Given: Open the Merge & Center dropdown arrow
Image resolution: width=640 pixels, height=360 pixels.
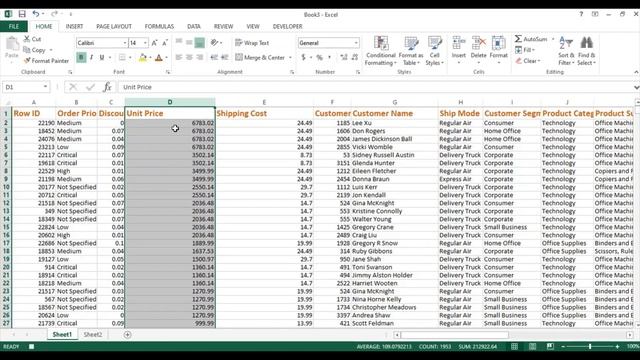Looking at the screenshot, I should pyautogui.click(x=290, y=58).
